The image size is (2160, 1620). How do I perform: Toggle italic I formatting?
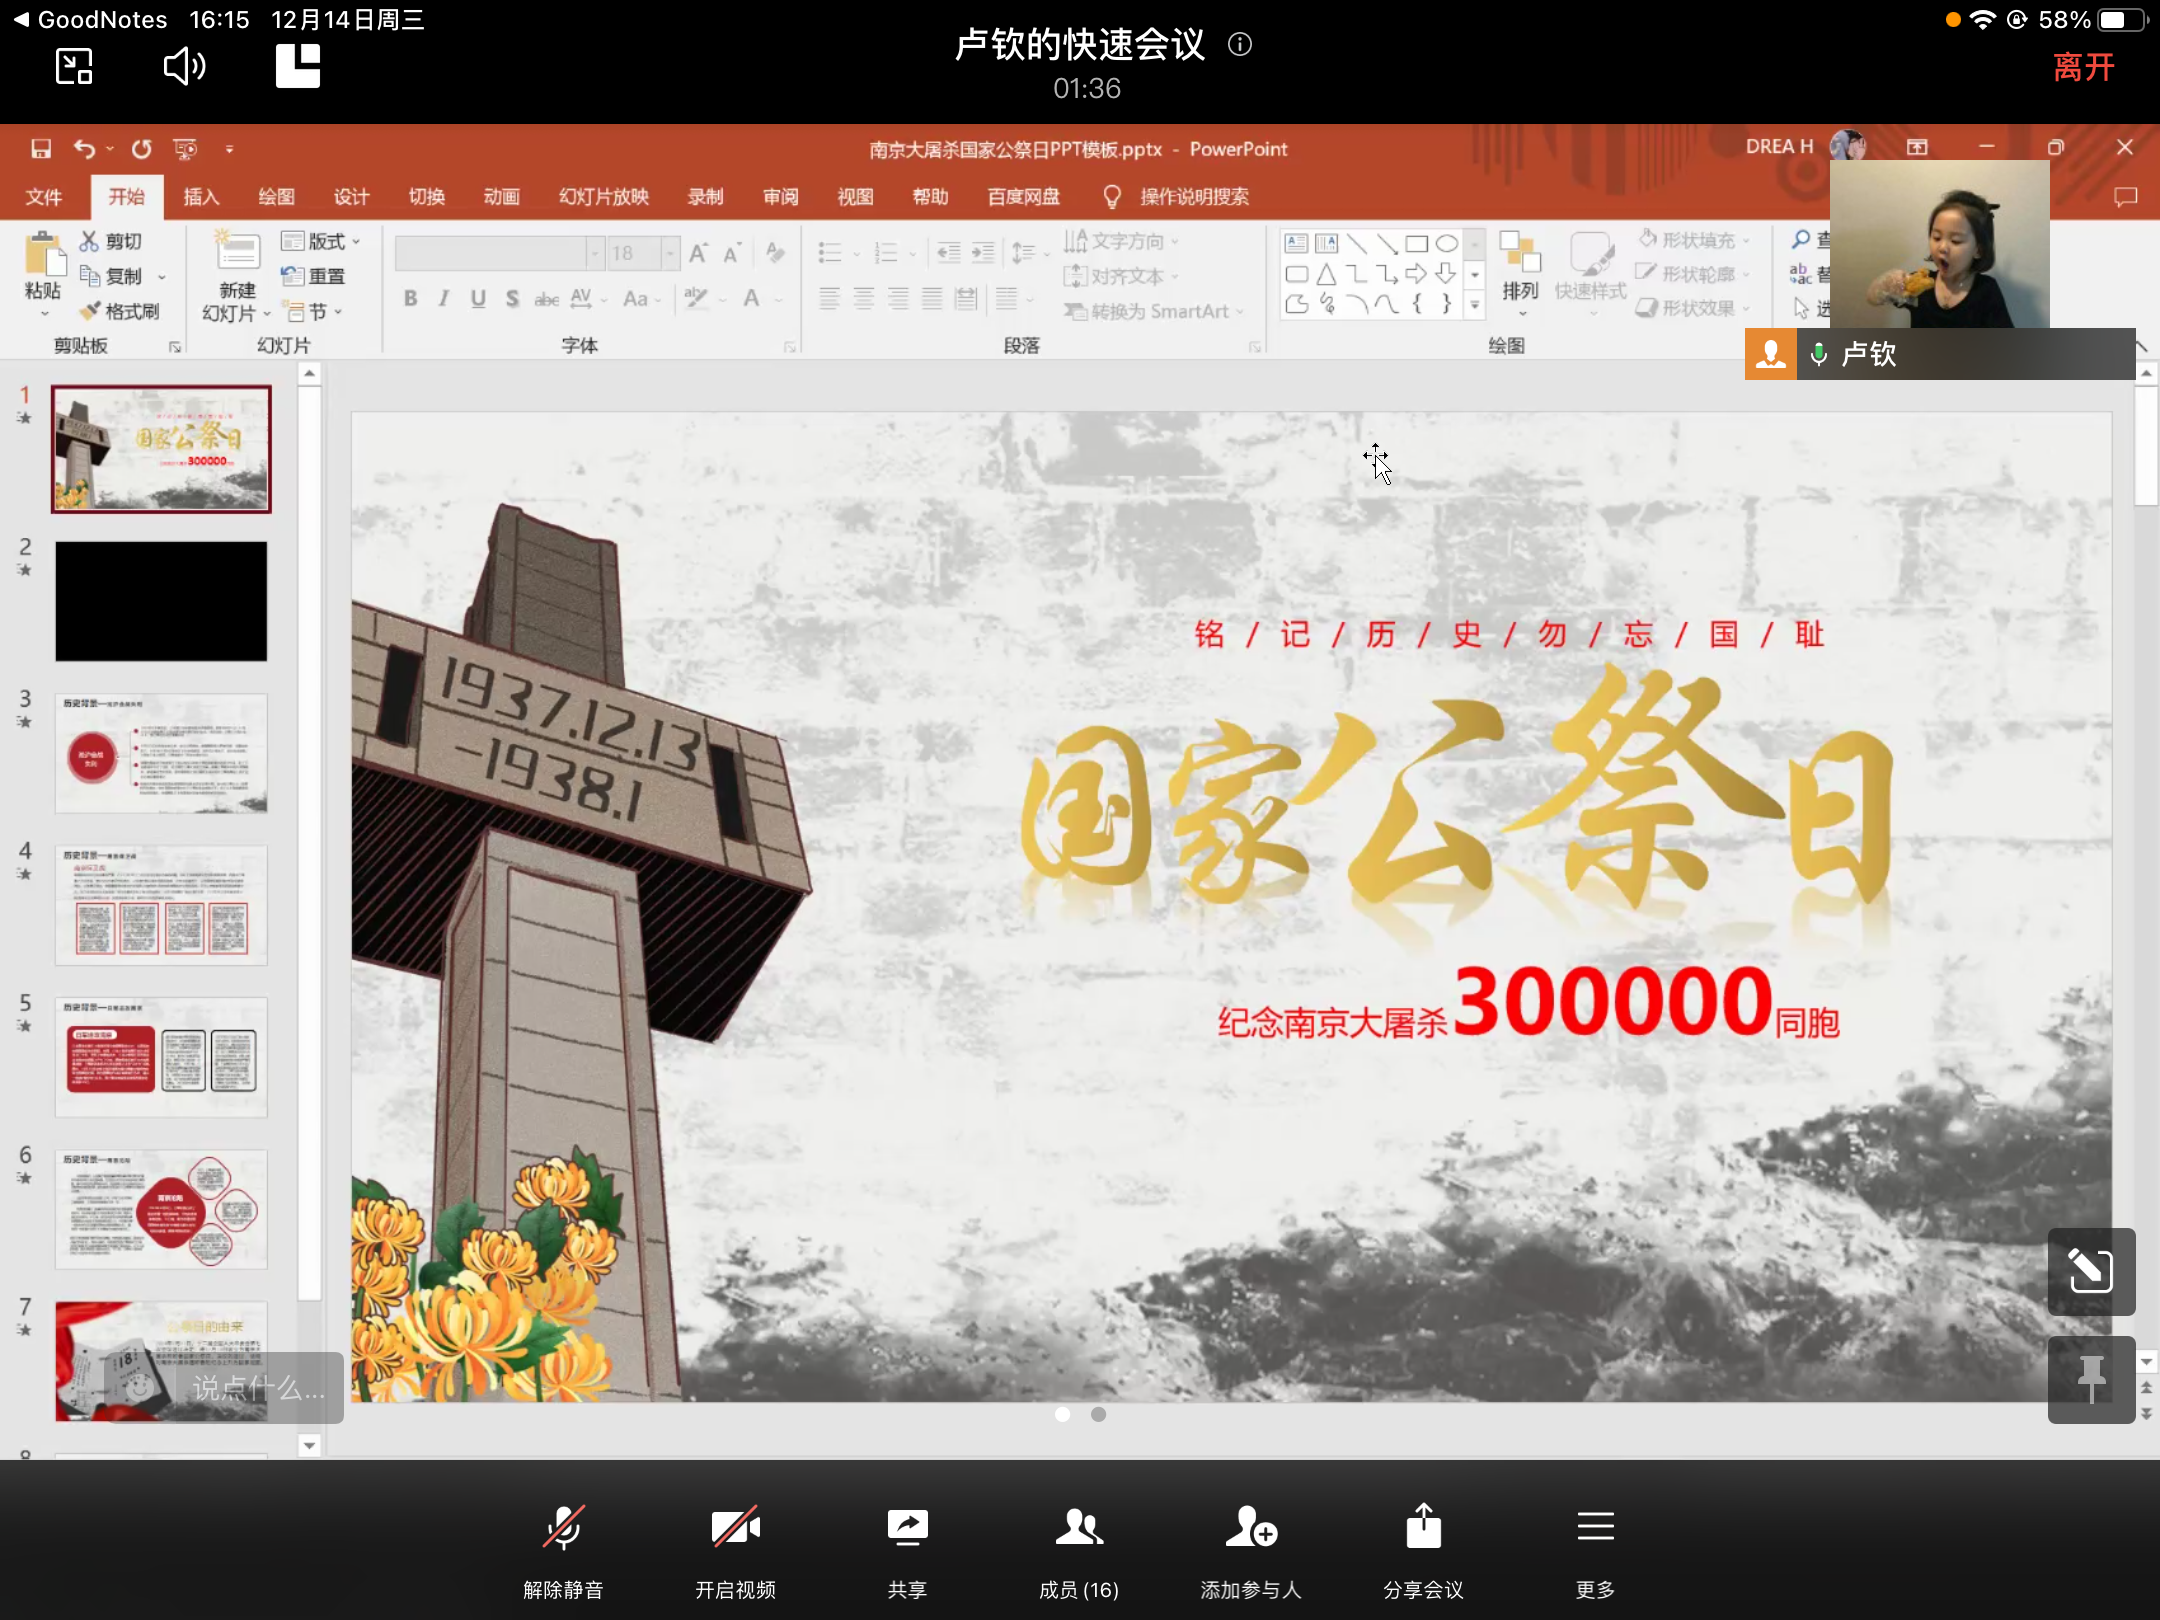coord(443,298)
